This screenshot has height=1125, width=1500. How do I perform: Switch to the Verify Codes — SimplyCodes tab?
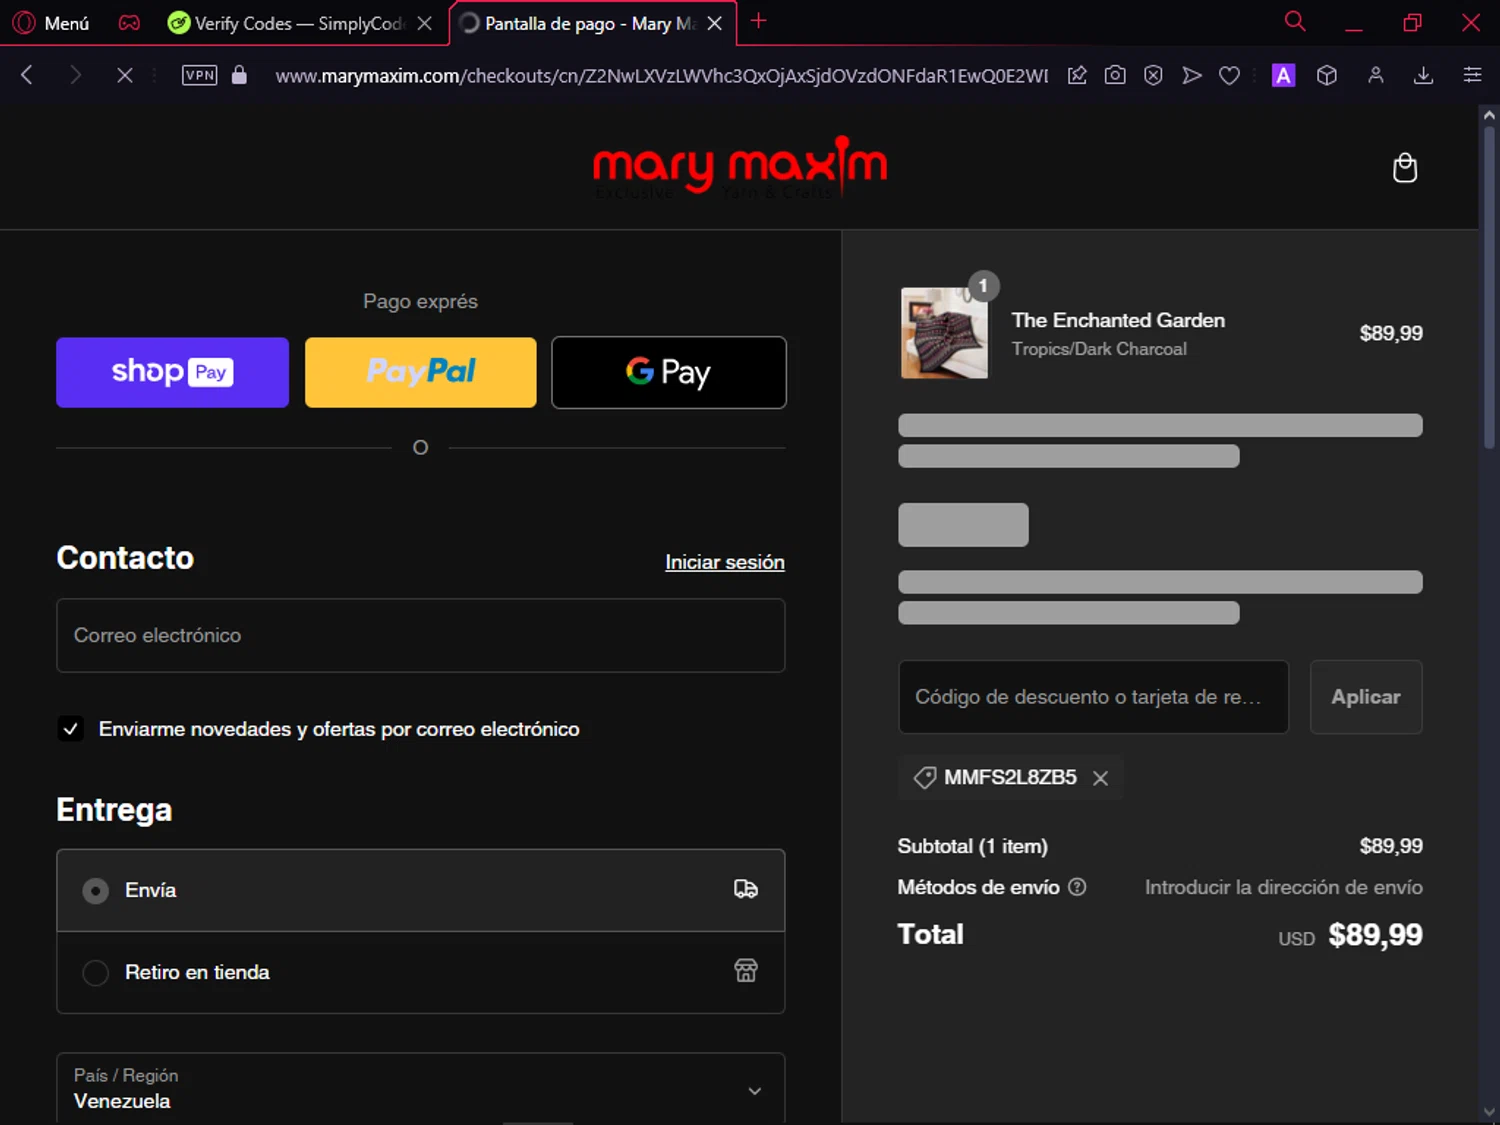coord(286,23)
